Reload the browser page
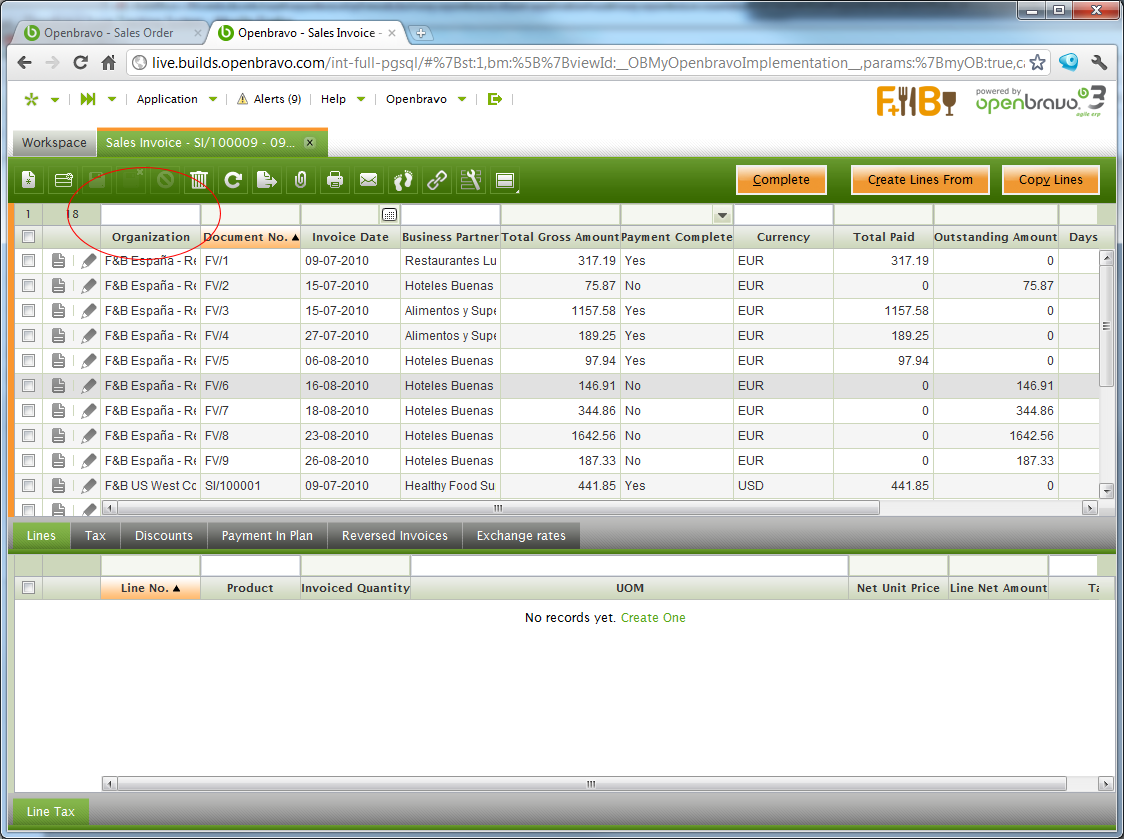The width and height of the screenshot is (1124, 839). coord(80,62)
